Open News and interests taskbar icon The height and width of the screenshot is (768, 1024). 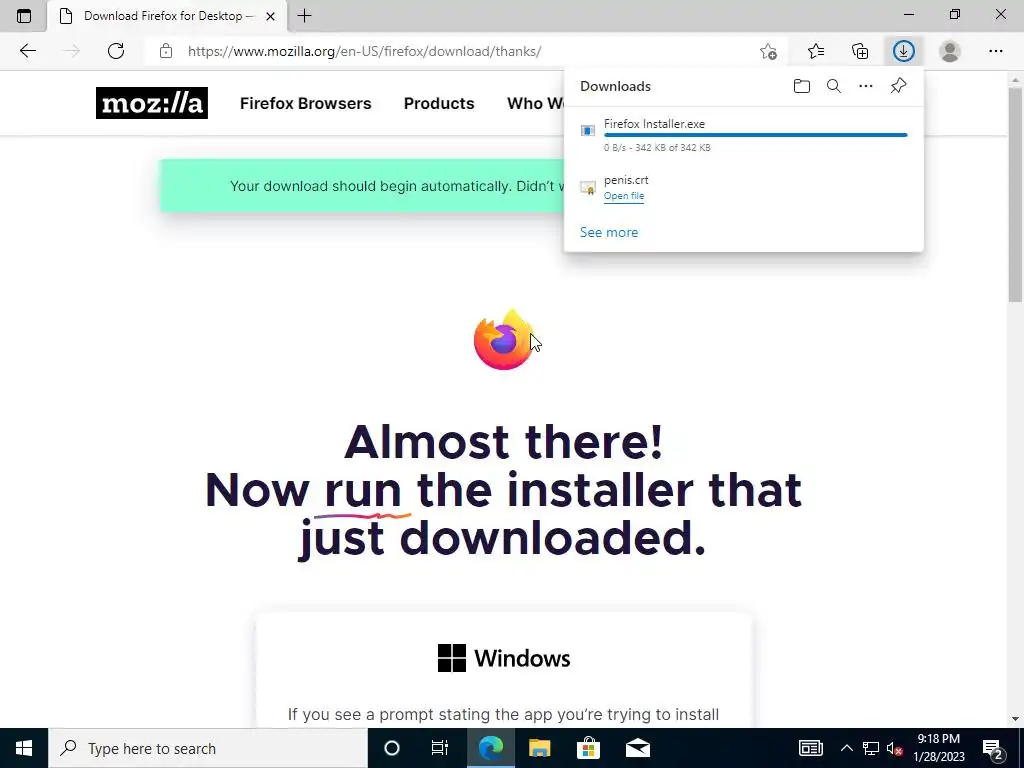point(810,748)
